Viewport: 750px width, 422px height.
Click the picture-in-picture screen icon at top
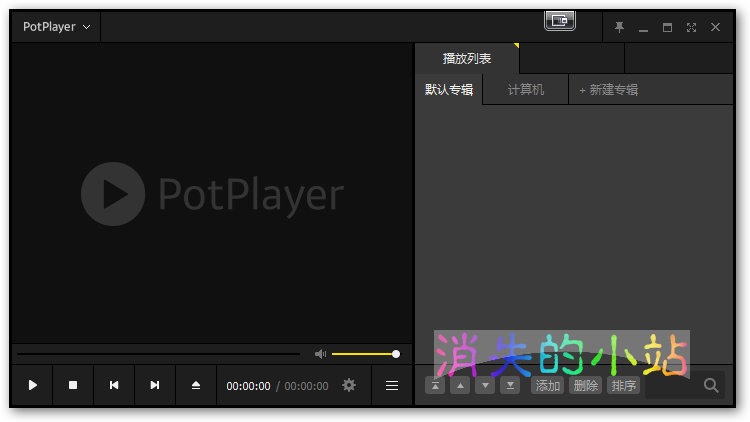[x=560, y=21]
